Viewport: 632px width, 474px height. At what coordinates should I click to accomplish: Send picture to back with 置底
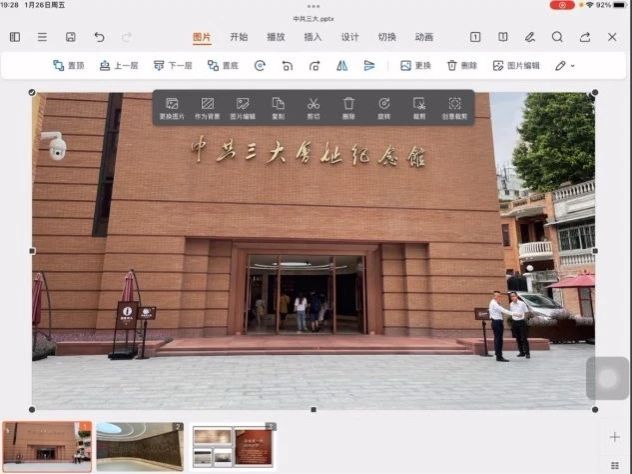(223, 65)
